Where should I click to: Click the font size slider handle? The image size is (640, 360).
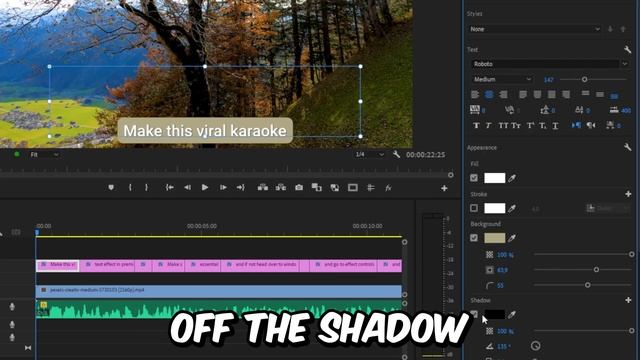click(584, 79)
